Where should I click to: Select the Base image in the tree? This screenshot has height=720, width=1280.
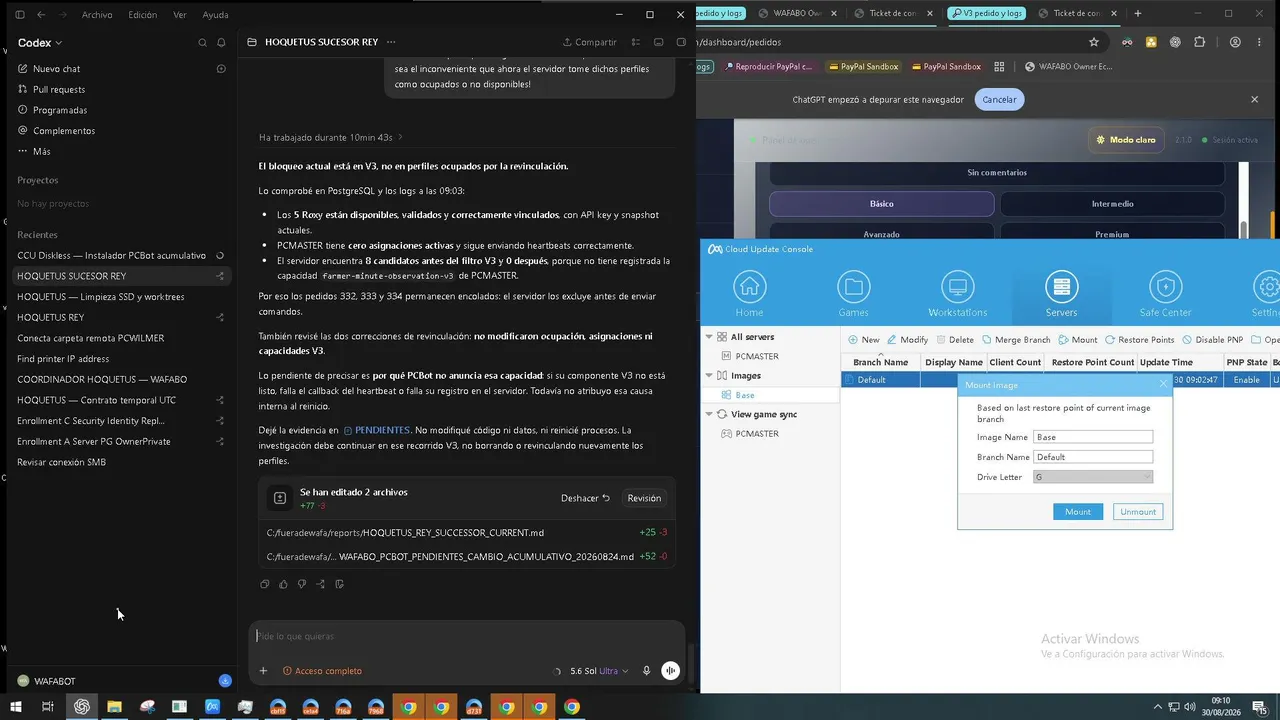[744, 395]
